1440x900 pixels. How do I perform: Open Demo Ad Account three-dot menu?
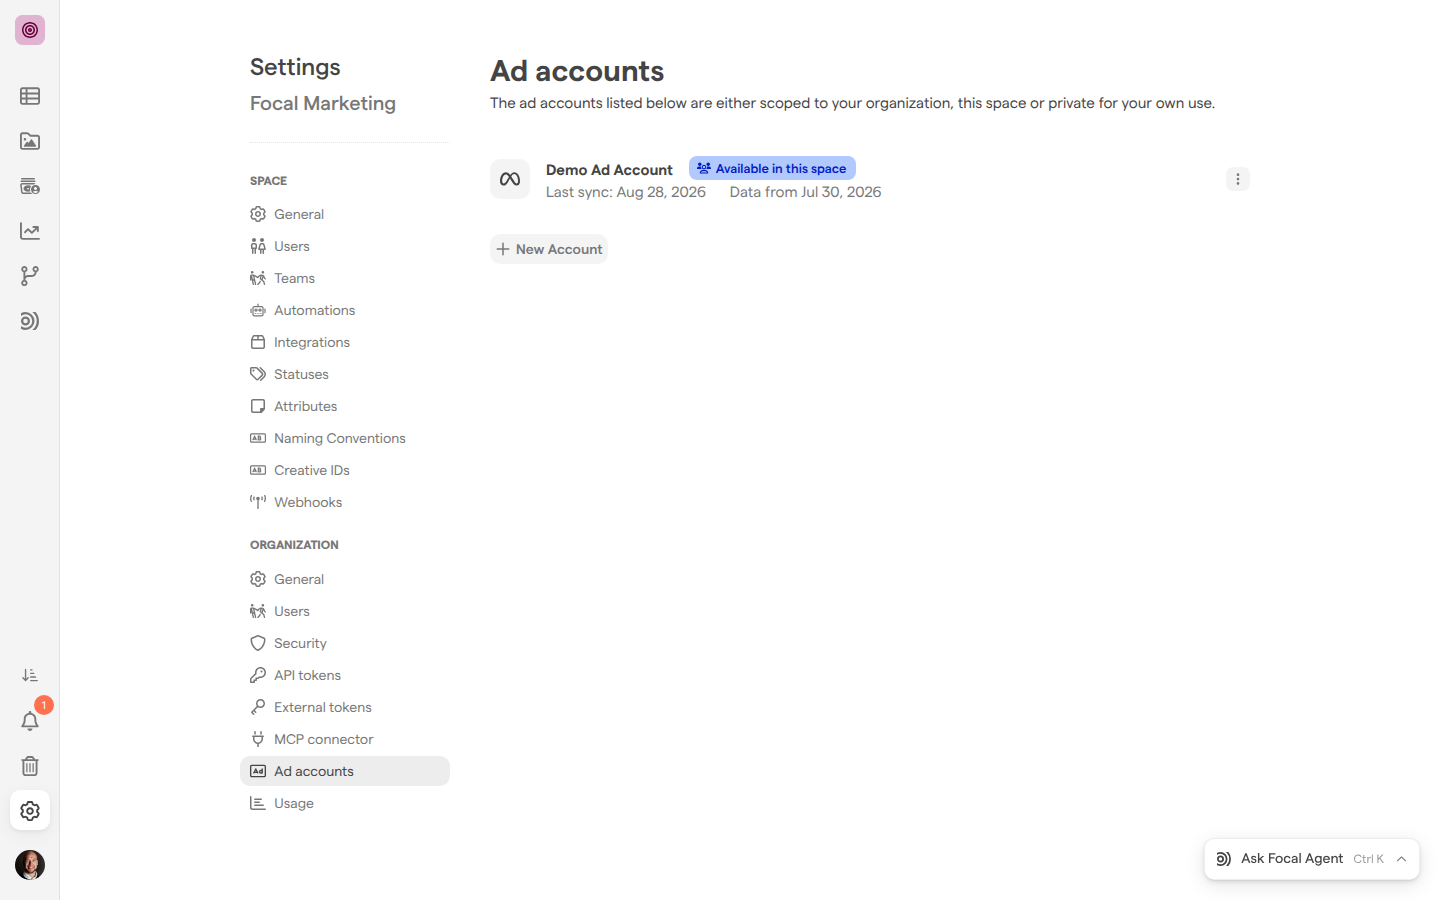pos(1238,179)
